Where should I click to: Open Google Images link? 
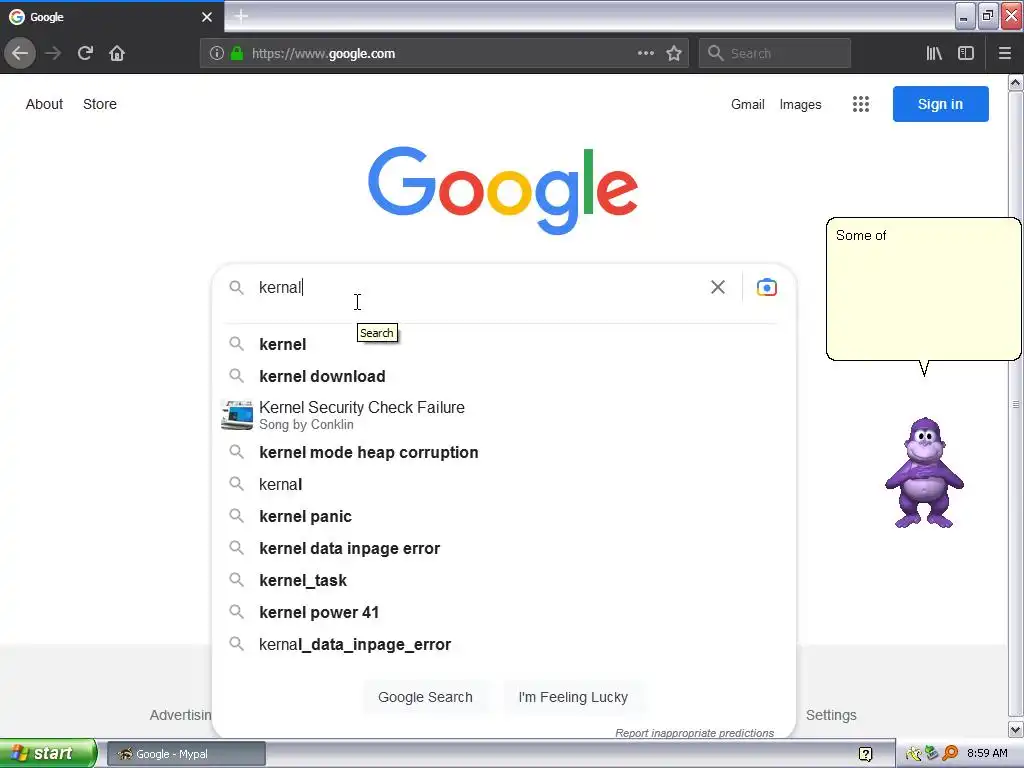801,104
